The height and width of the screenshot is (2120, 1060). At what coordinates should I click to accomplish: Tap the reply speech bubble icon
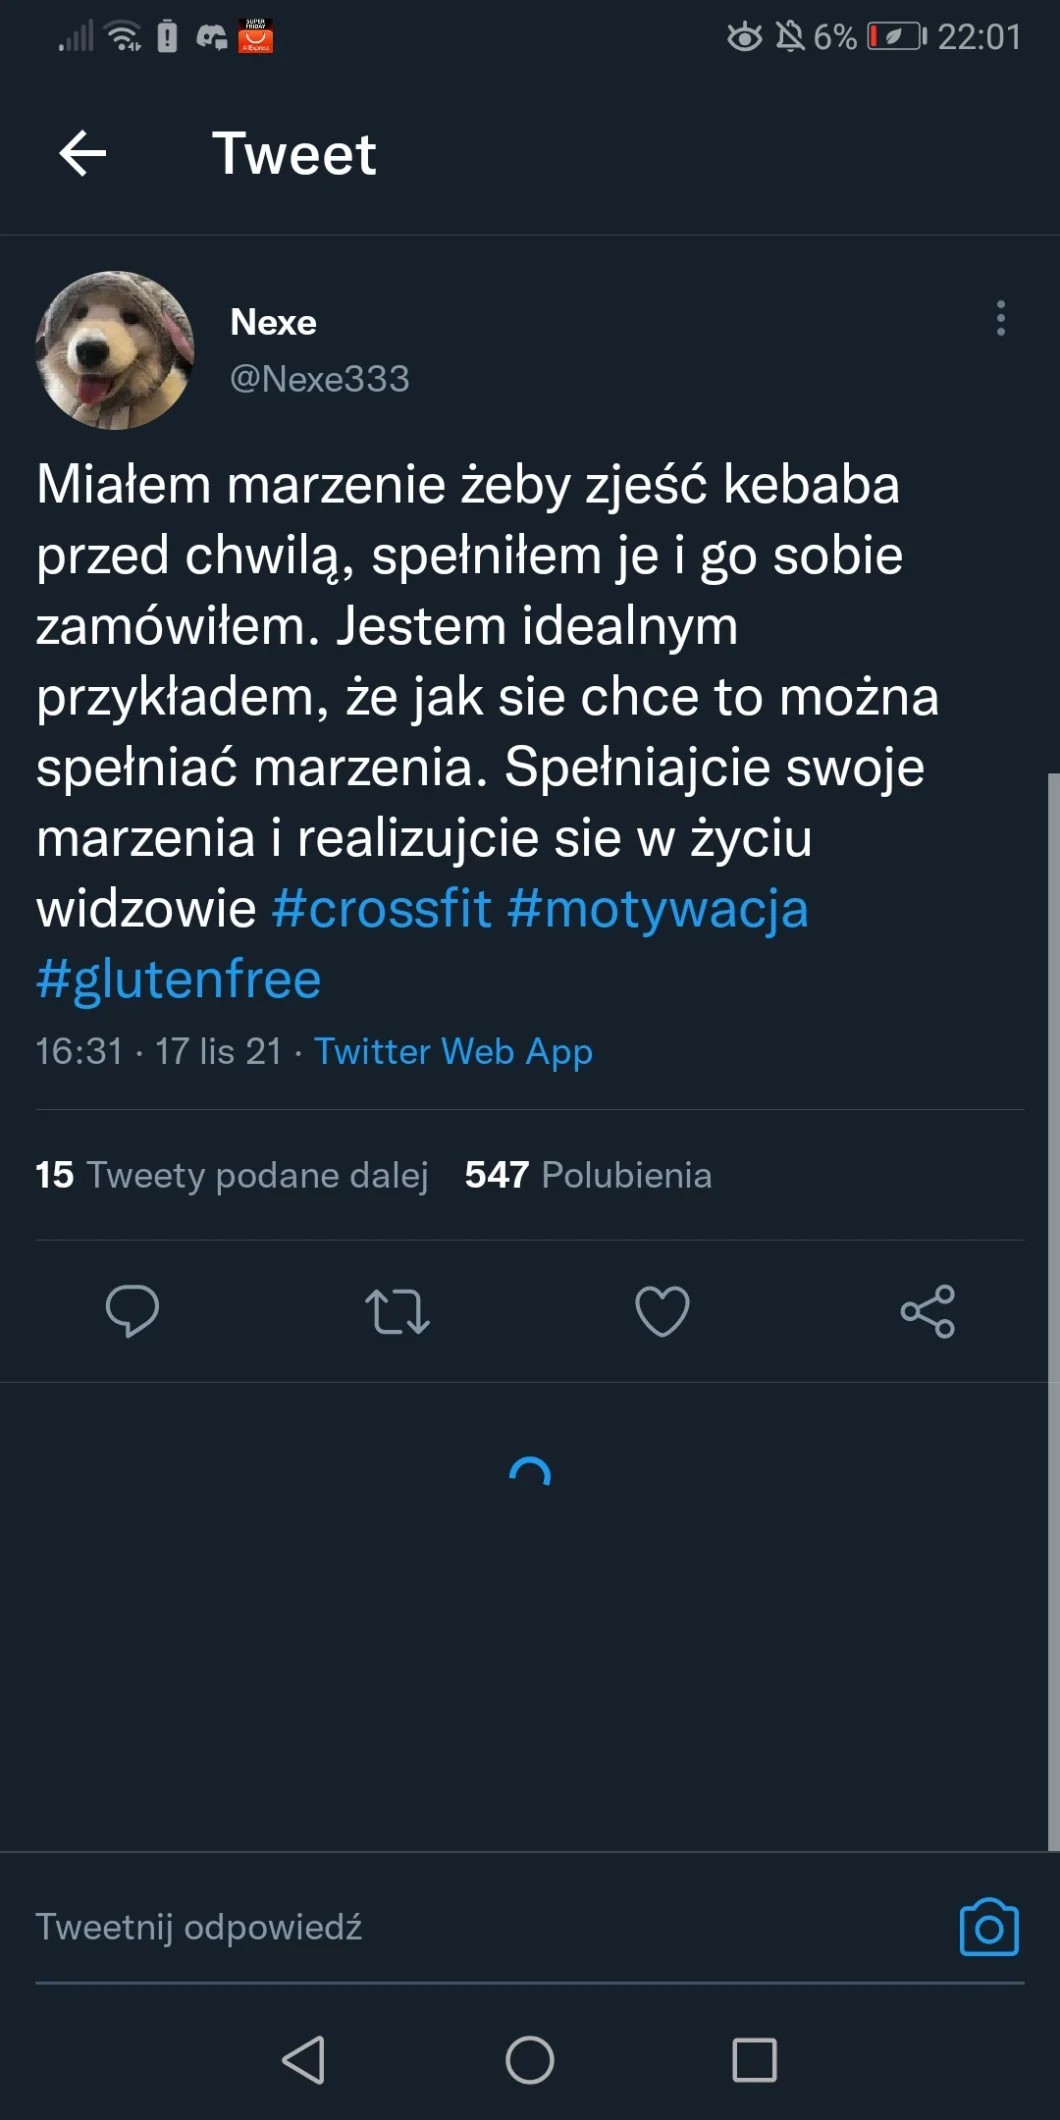[132, 1310]
